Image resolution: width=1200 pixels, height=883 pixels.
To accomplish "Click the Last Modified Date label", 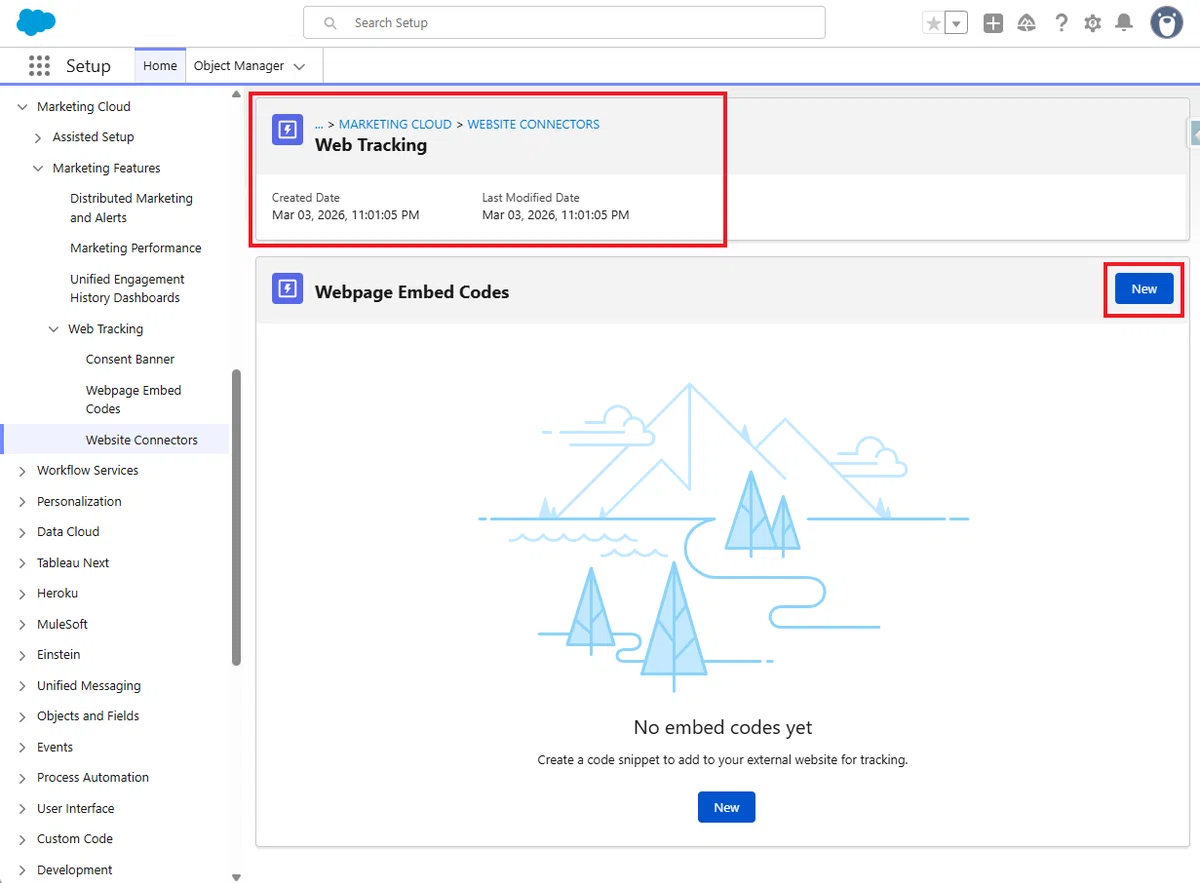I will pos(530,198).
